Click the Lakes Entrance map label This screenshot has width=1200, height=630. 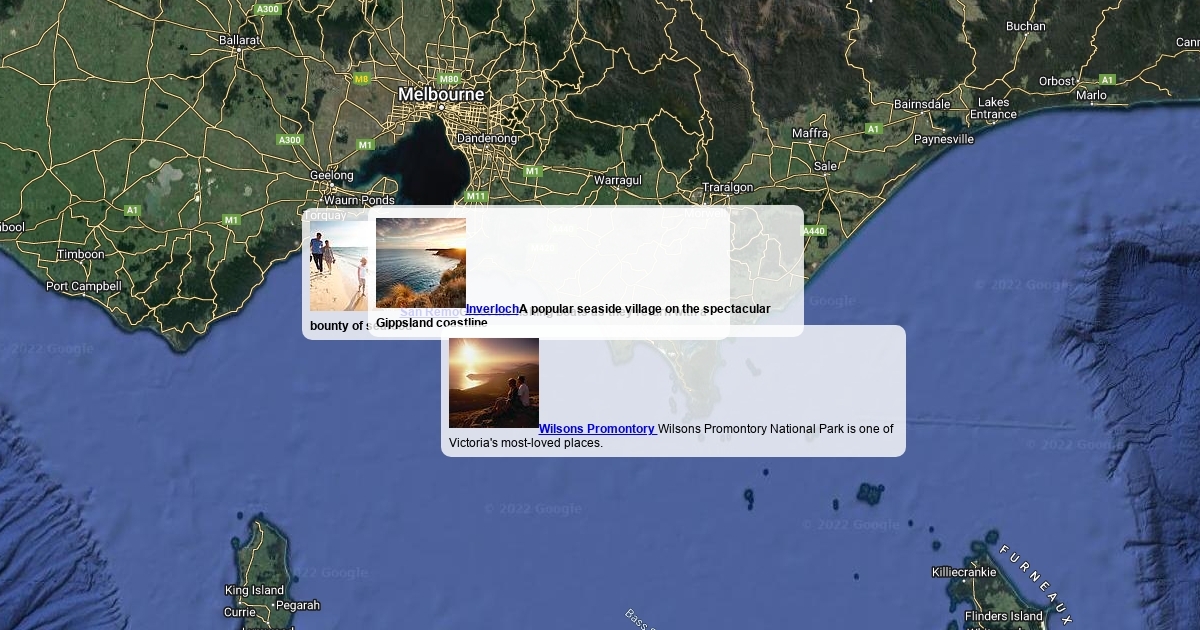coord(993,108)
